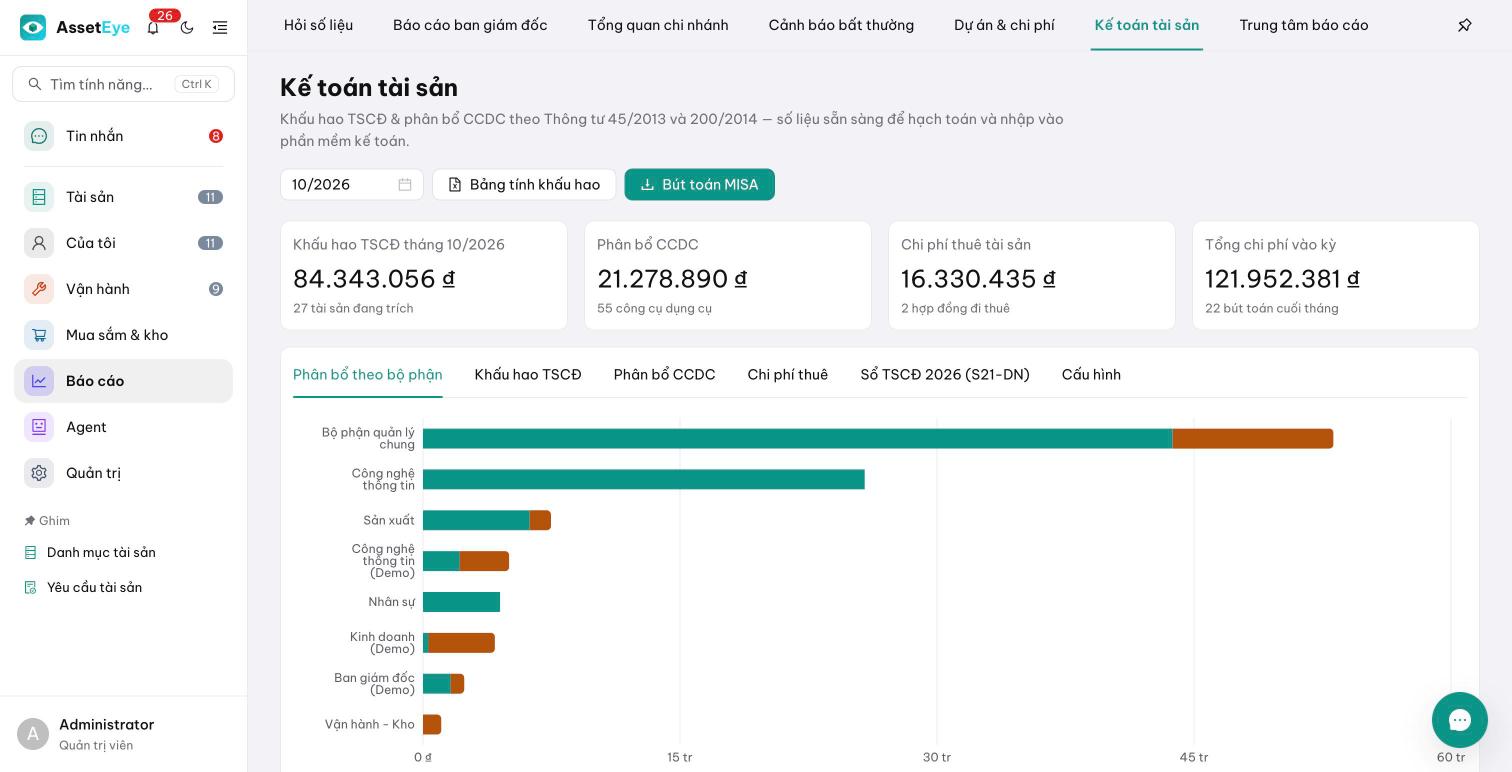Open Sổ TSCĐ 2026 (S21-DN) sub-tab
1512x772 pixels.
tap(945, 374)
